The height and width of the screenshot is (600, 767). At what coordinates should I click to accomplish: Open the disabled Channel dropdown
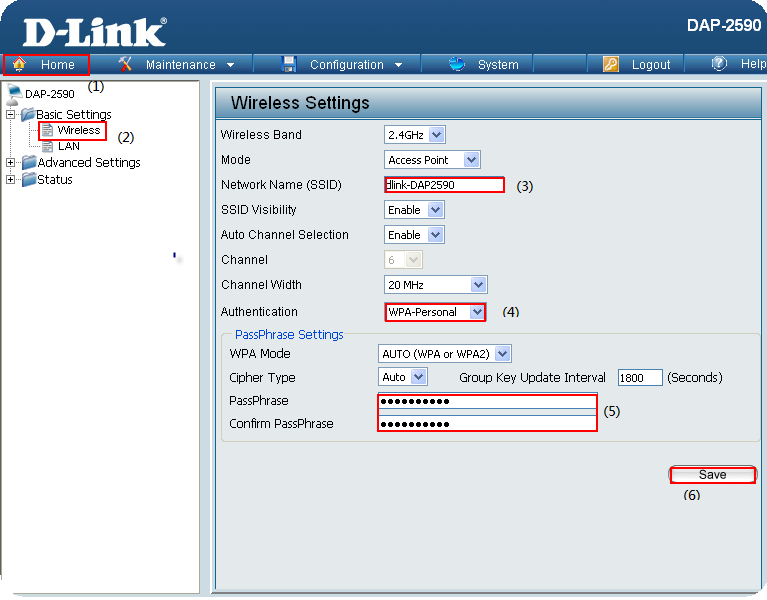coord(403,260)
